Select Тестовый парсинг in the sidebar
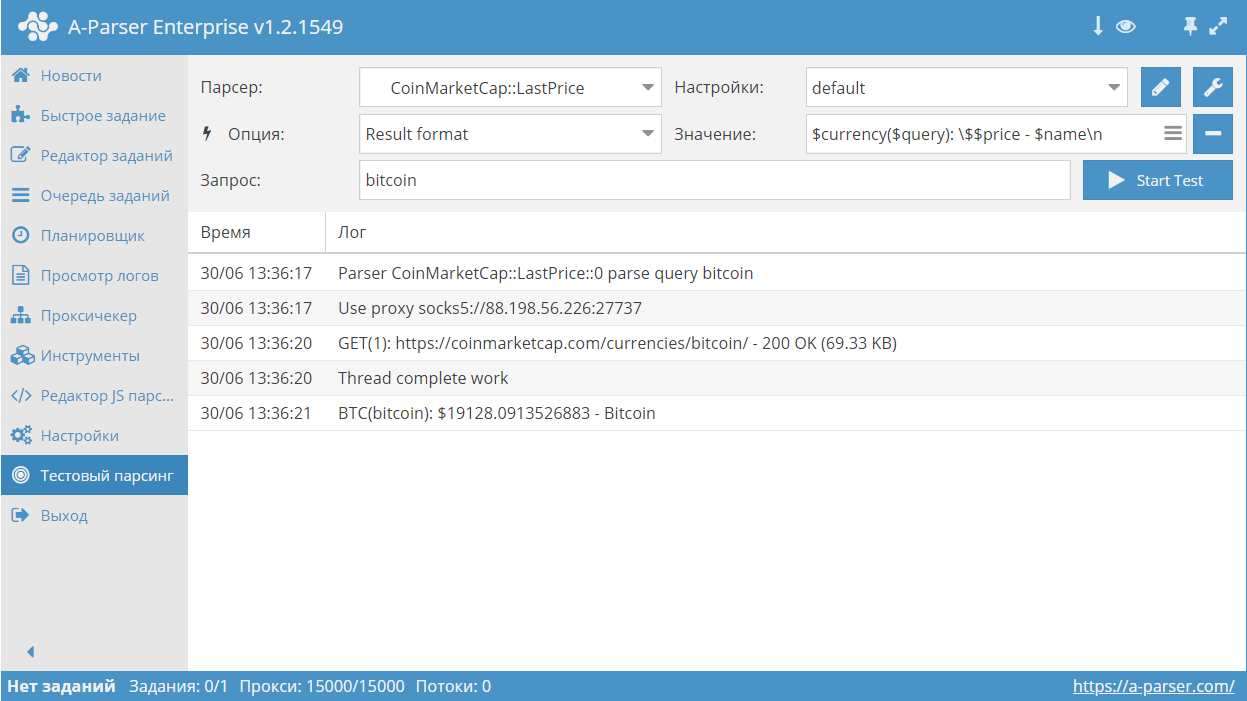Image resolution: width=1247 pixels, height=701 pixels. tap(94, 475)
